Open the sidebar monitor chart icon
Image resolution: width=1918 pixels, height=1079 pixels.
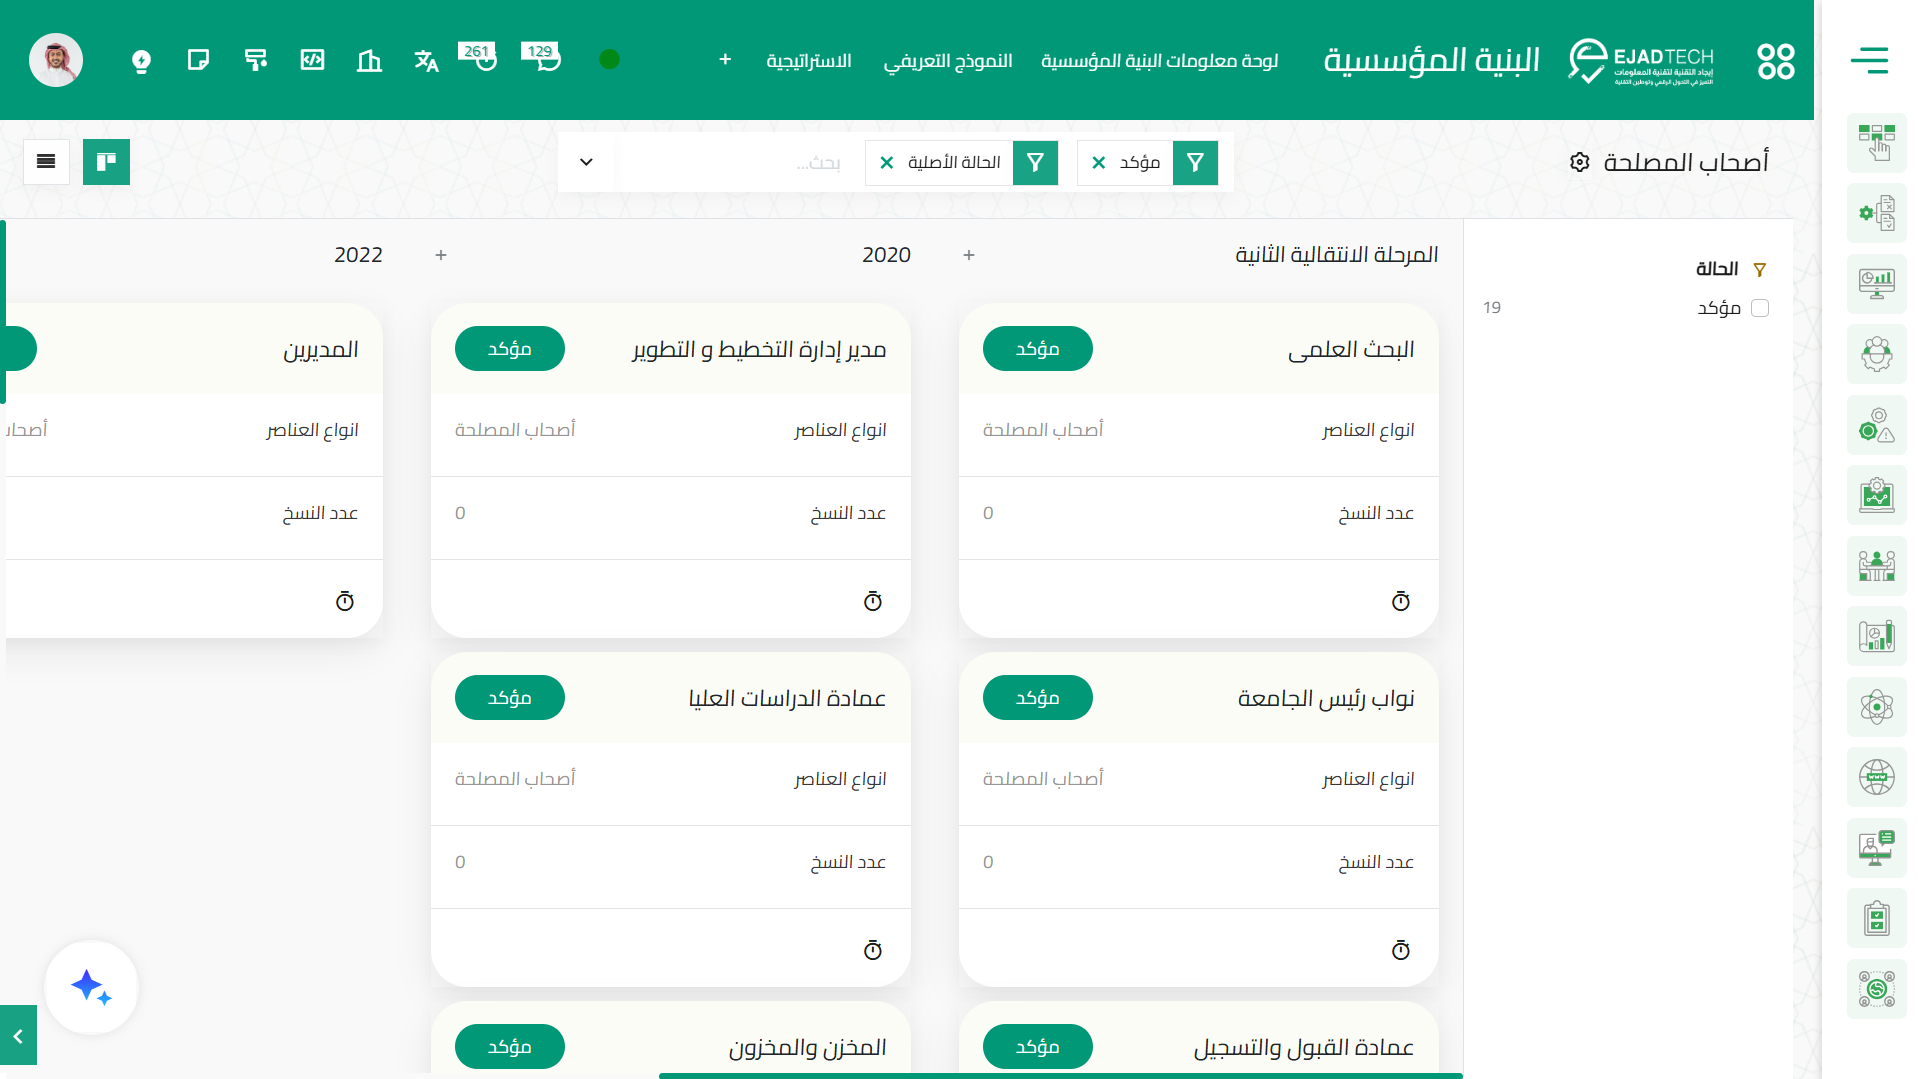click(1877, 284)
